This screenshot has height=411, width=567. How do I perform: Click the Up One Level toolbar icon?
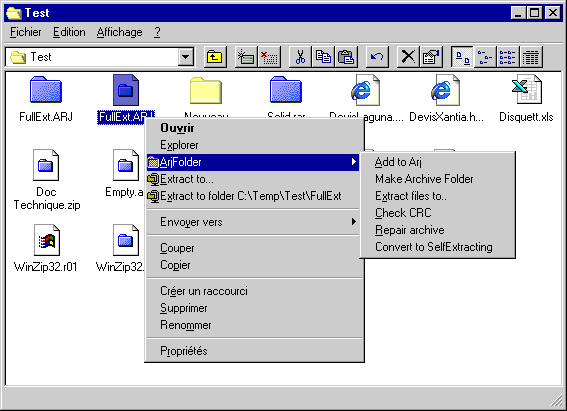[215, 57]
